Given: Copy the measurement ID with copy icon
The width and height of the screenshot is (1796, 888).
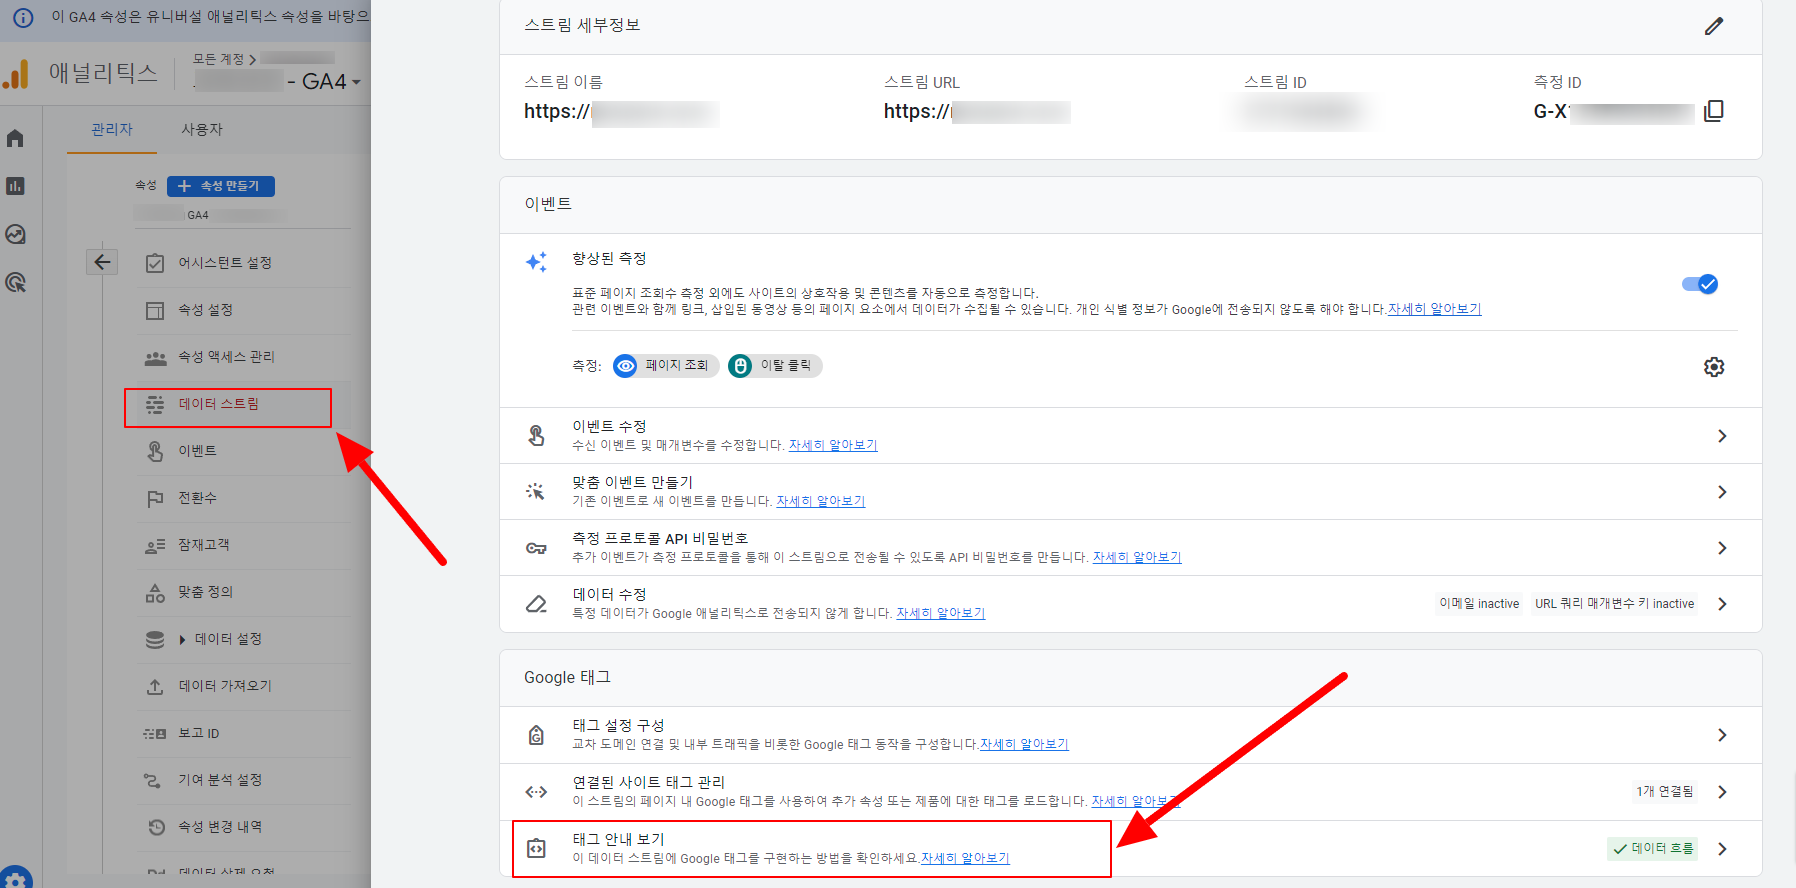Looking at the screenshot, I should coord(1714,111).
